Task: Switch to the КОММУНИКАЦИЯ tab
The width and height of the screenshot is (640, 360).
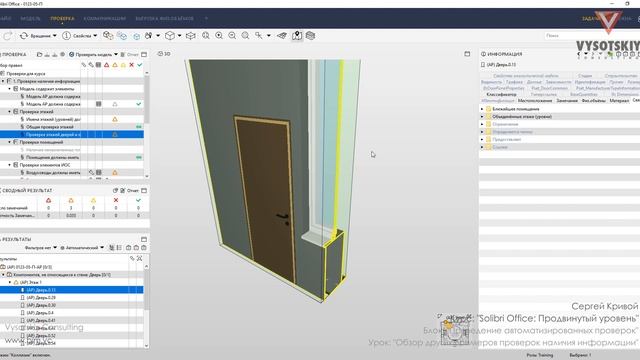Action: (104, 18)
